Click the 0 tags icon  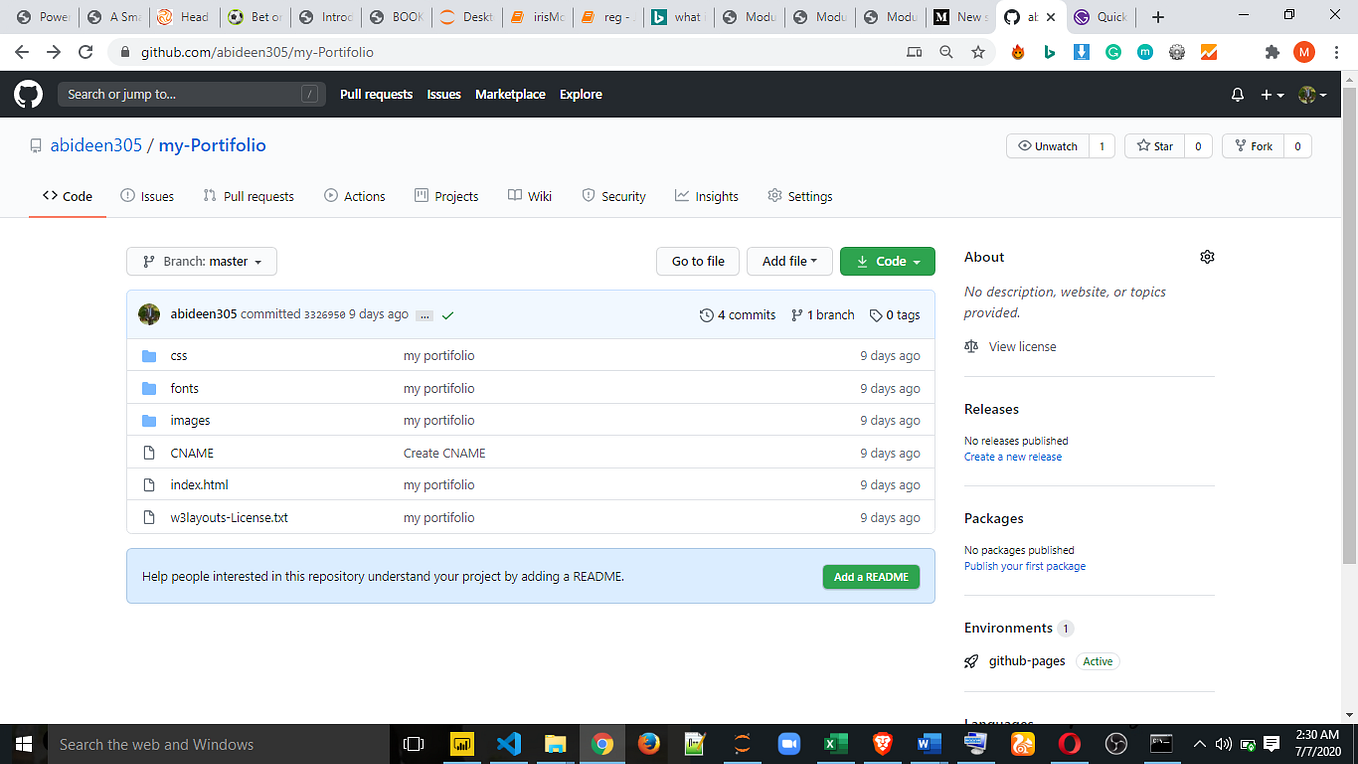click(877, 315)
